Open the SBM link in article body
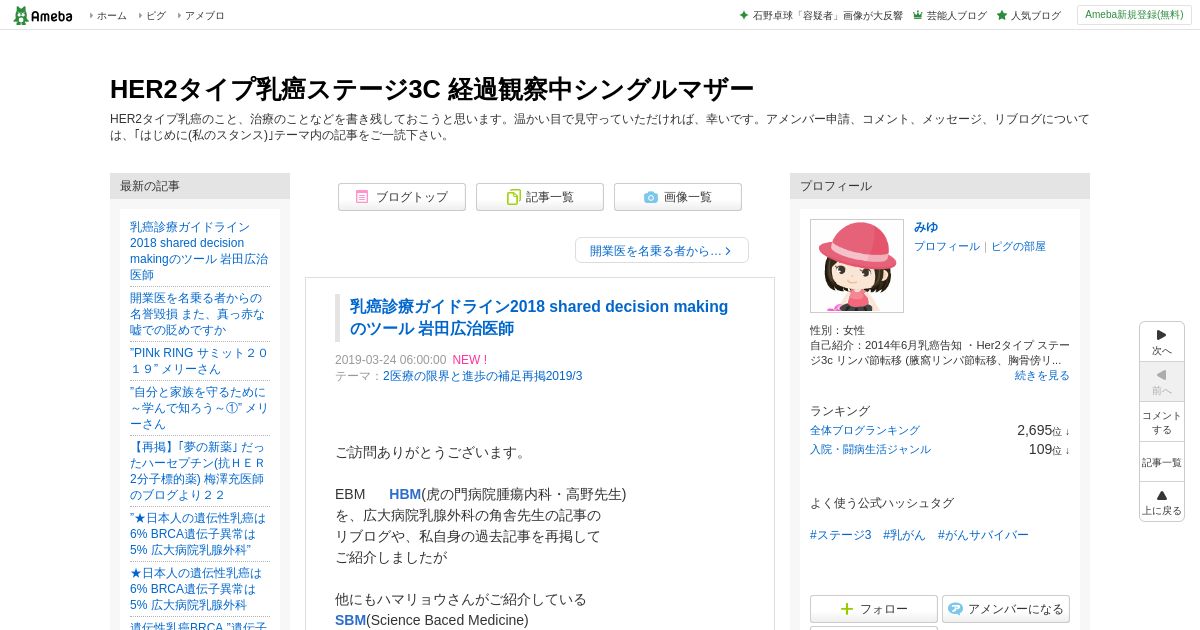This screenshot has height=630, width=1200. pos(350,620)
